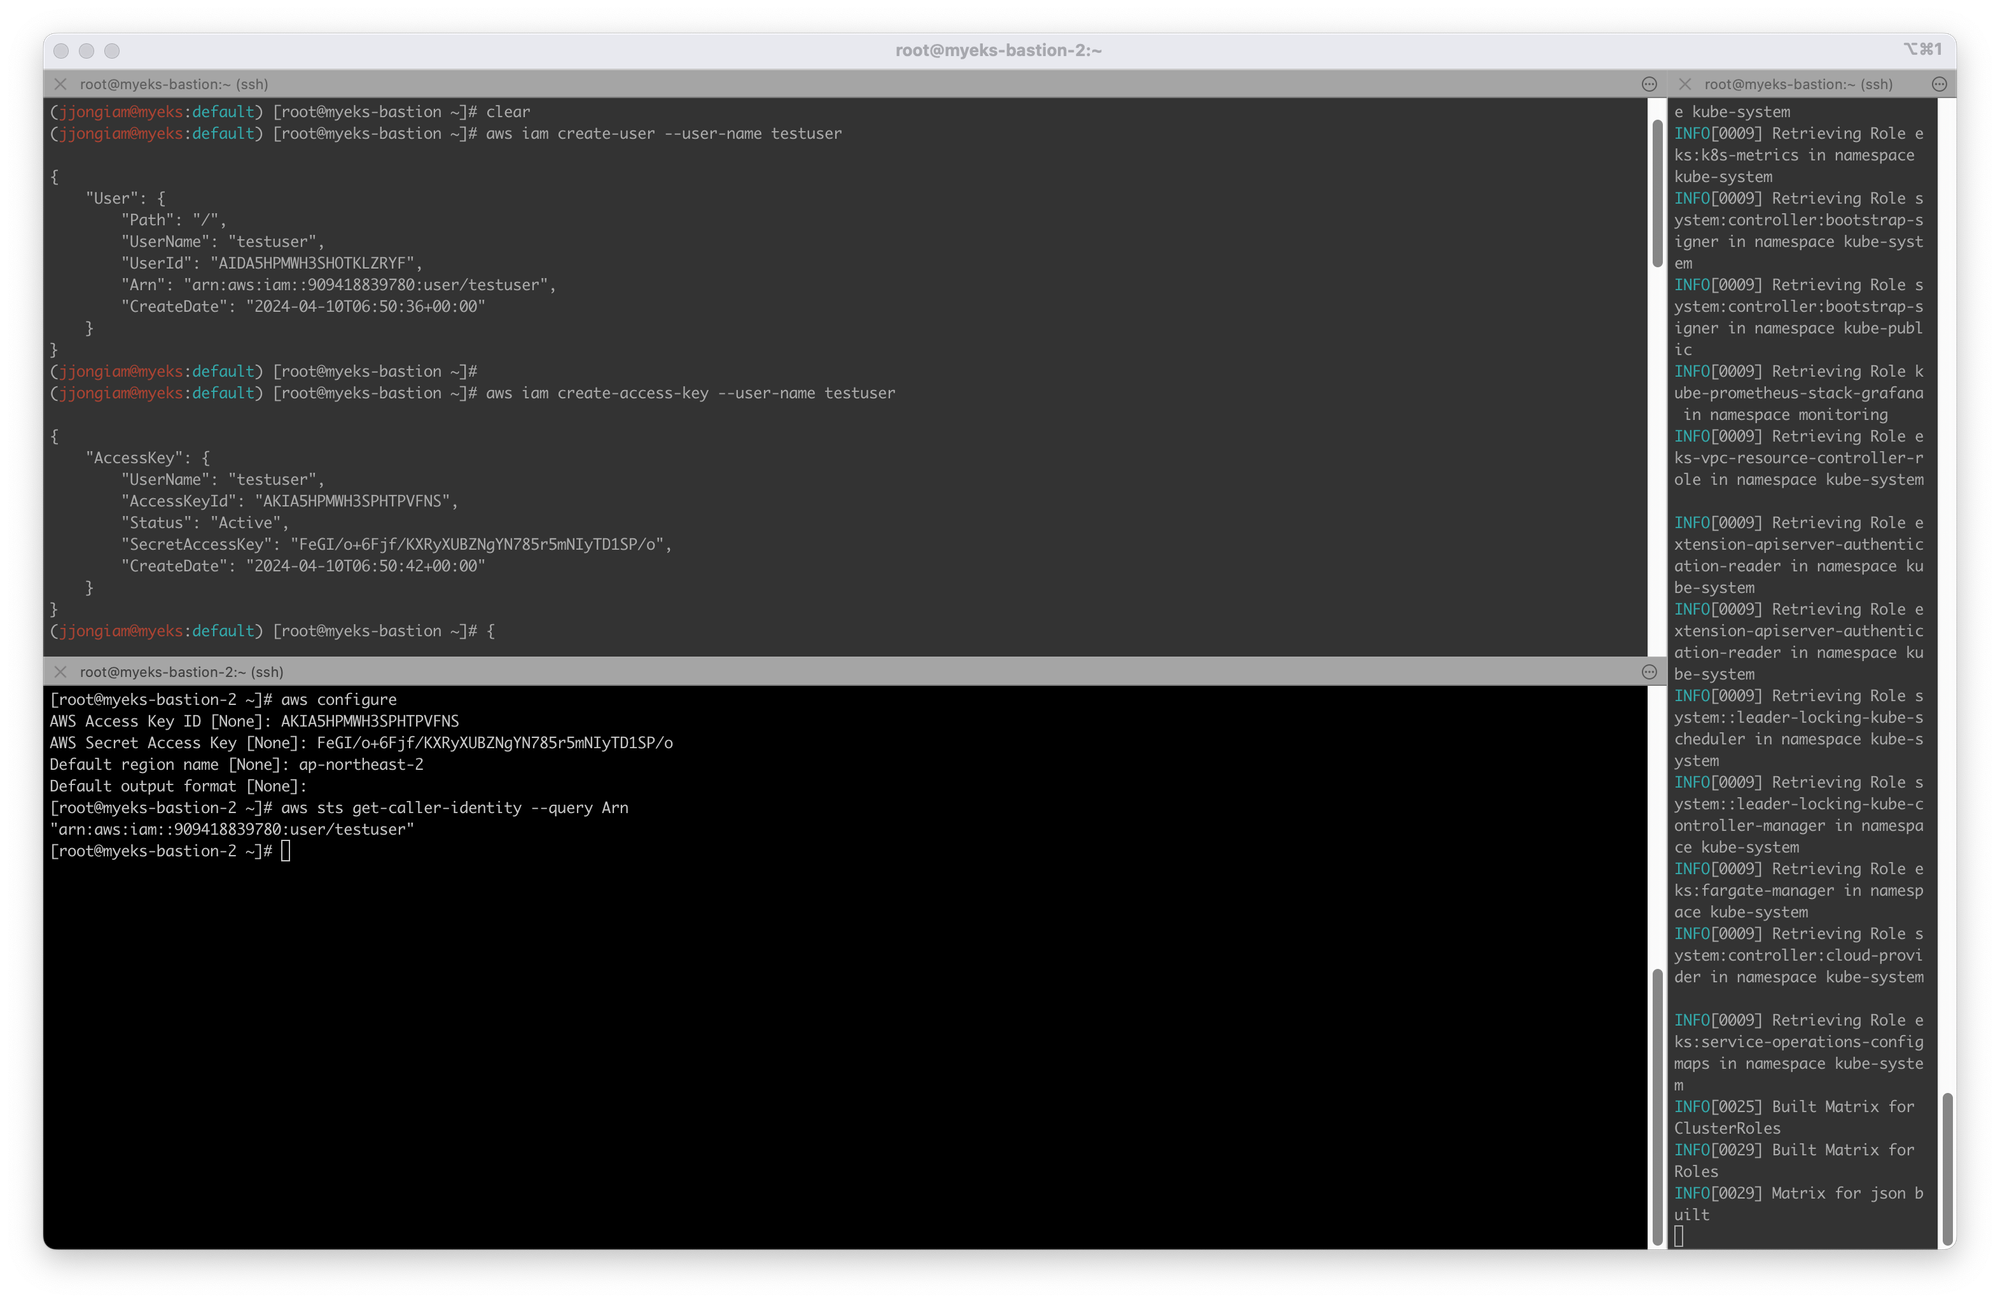
Task: Click the bottom pane vertical scrollbar
Action: point(1657,1105)
